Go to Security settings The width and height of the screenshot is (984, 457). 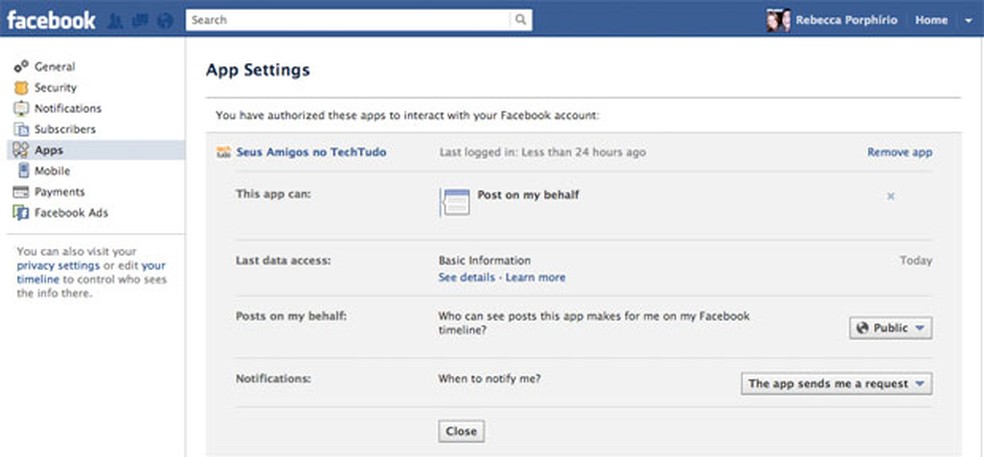(x=55, y=88)
